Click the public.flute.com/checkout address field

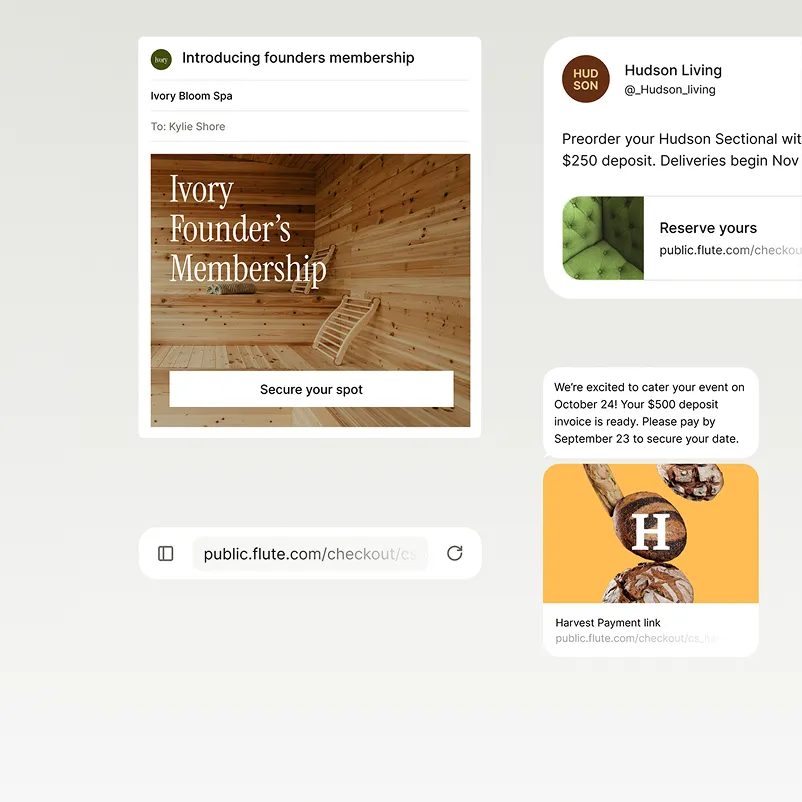pos(310,553)
